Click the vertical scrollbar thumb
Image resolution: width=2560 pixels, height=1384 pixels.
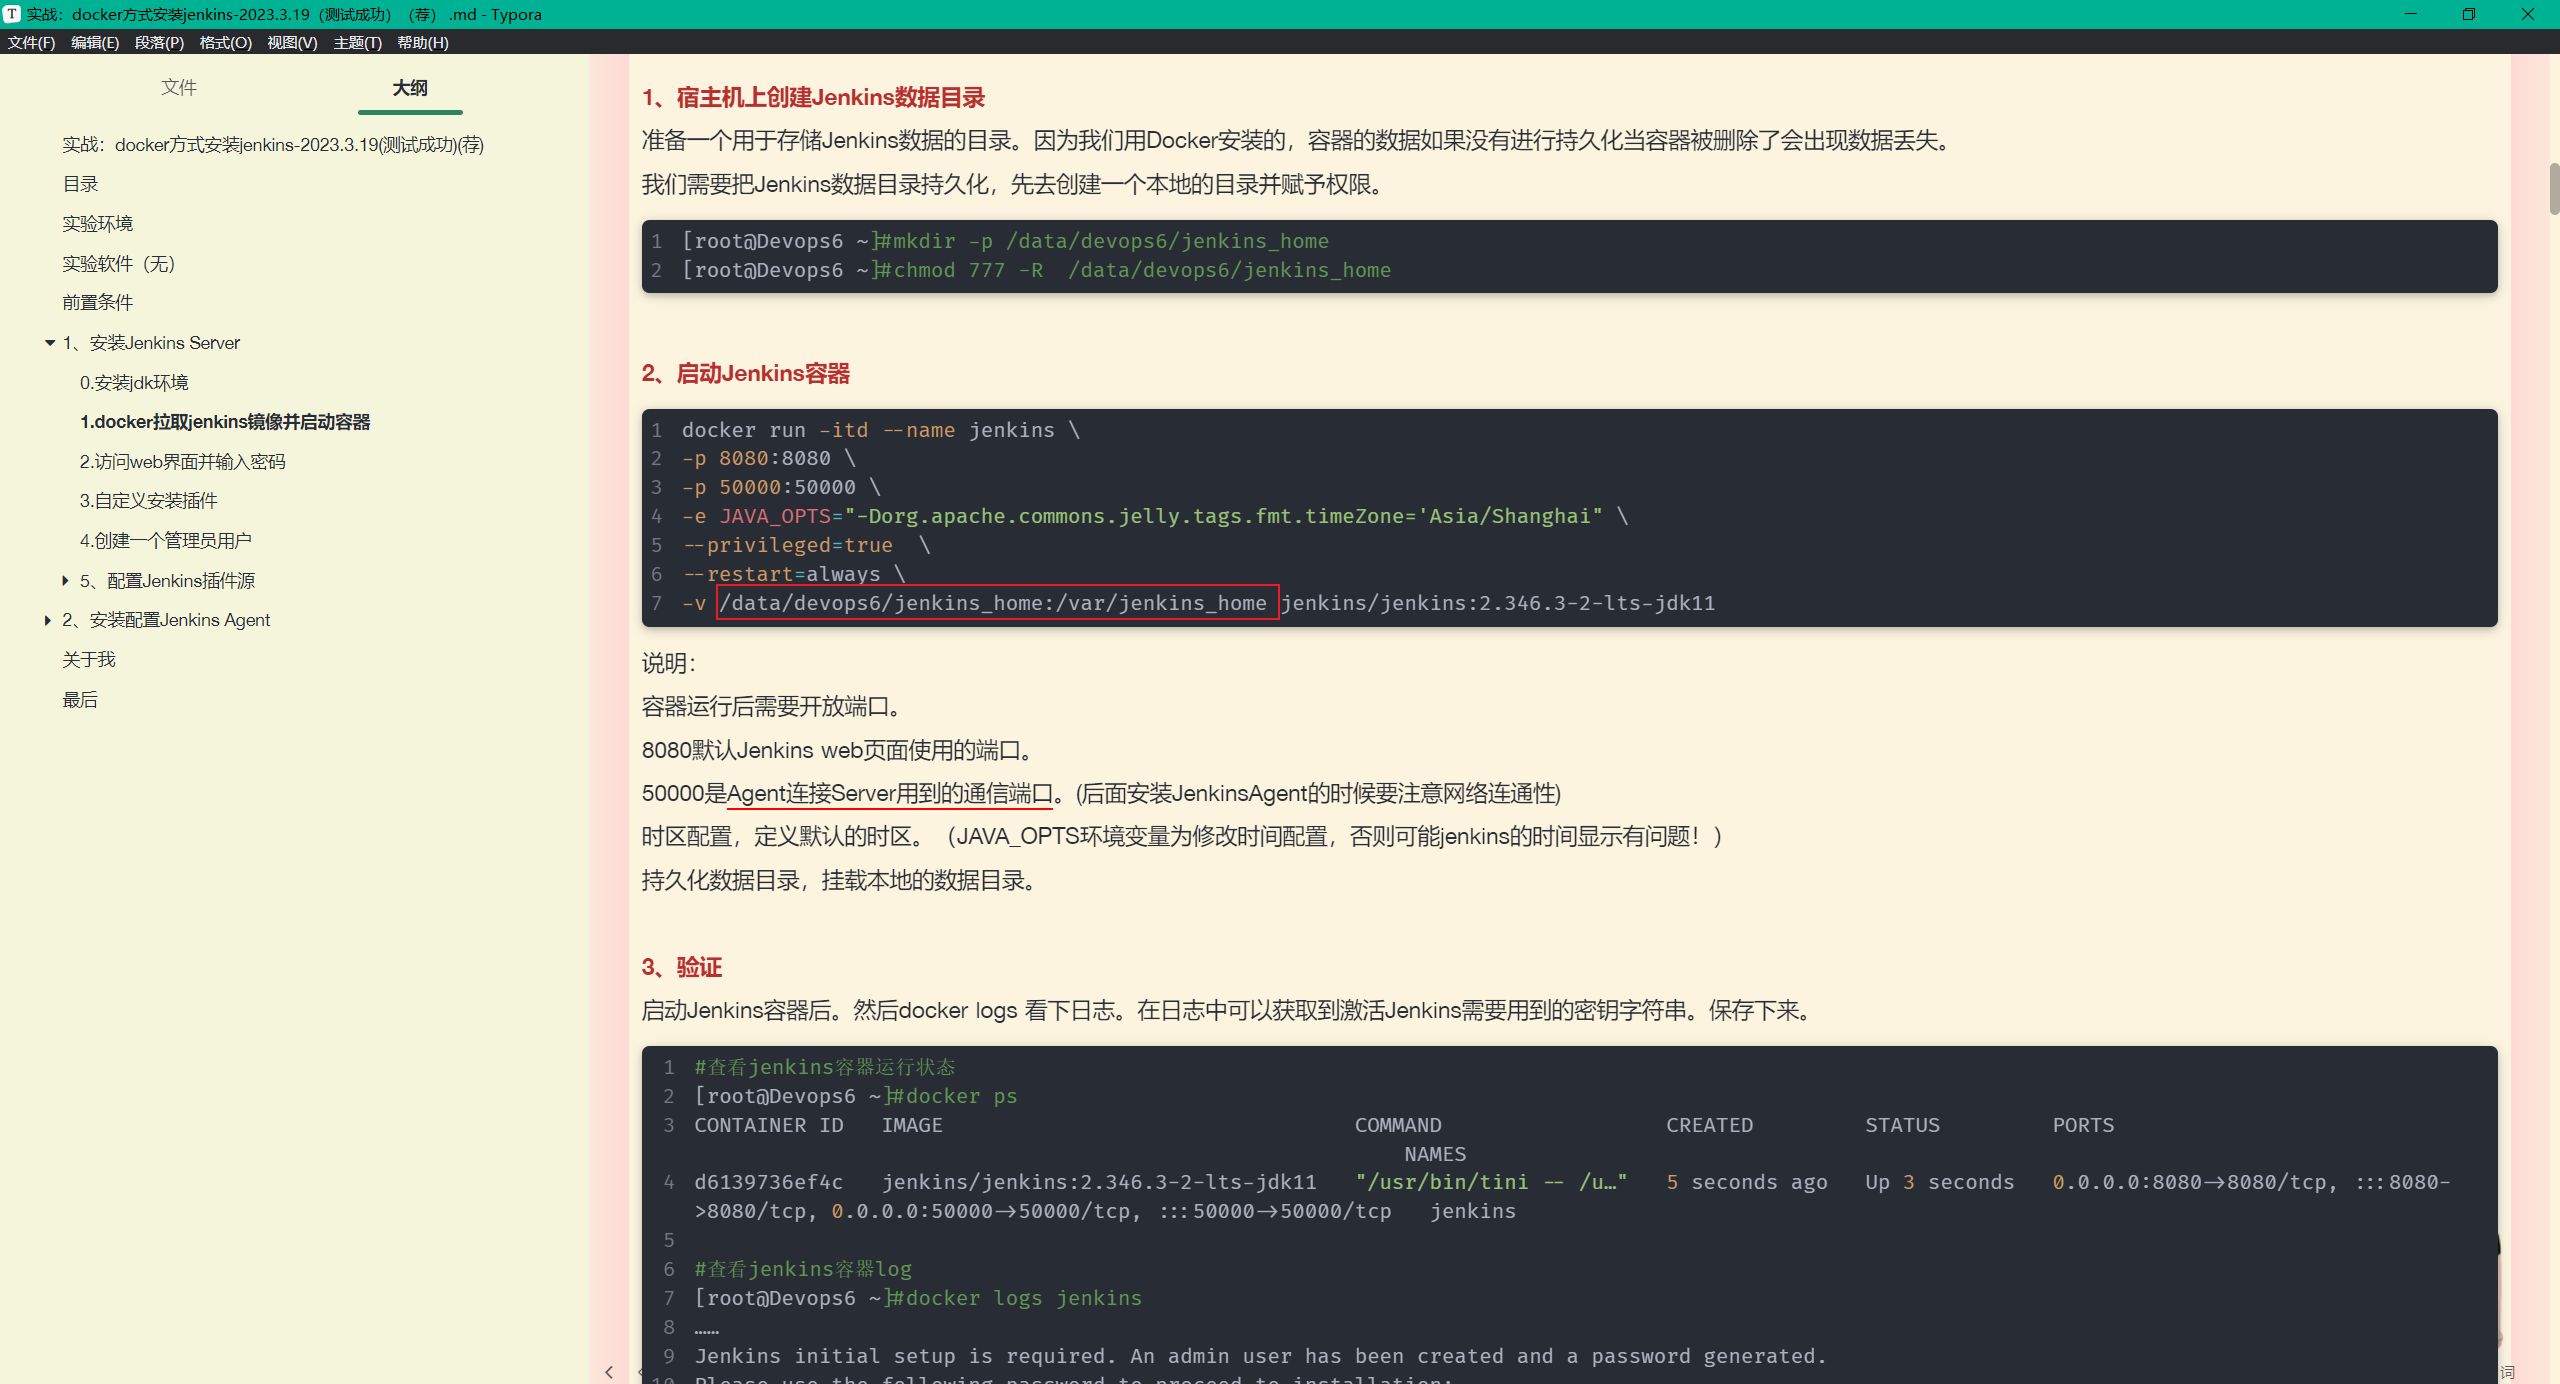[x=2553, y=188]
